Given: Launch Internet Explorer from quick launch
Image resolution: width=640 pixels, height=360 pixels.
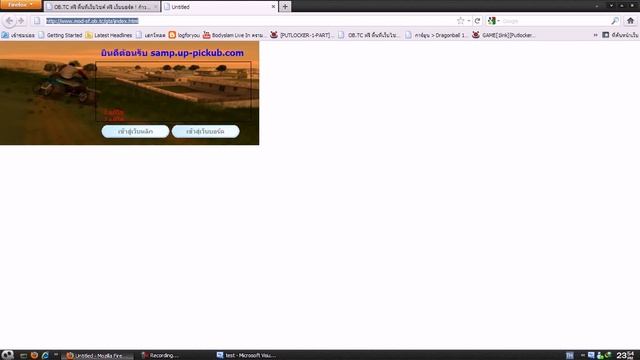Looking at the screenshot, I should [45, 355].
